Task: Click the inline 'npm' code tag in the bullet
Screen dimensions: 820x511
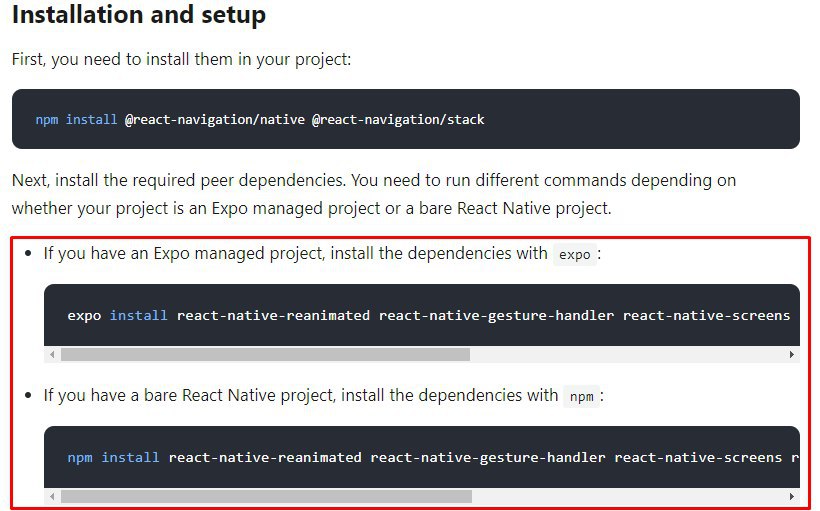Action: (x=582, y=396)
